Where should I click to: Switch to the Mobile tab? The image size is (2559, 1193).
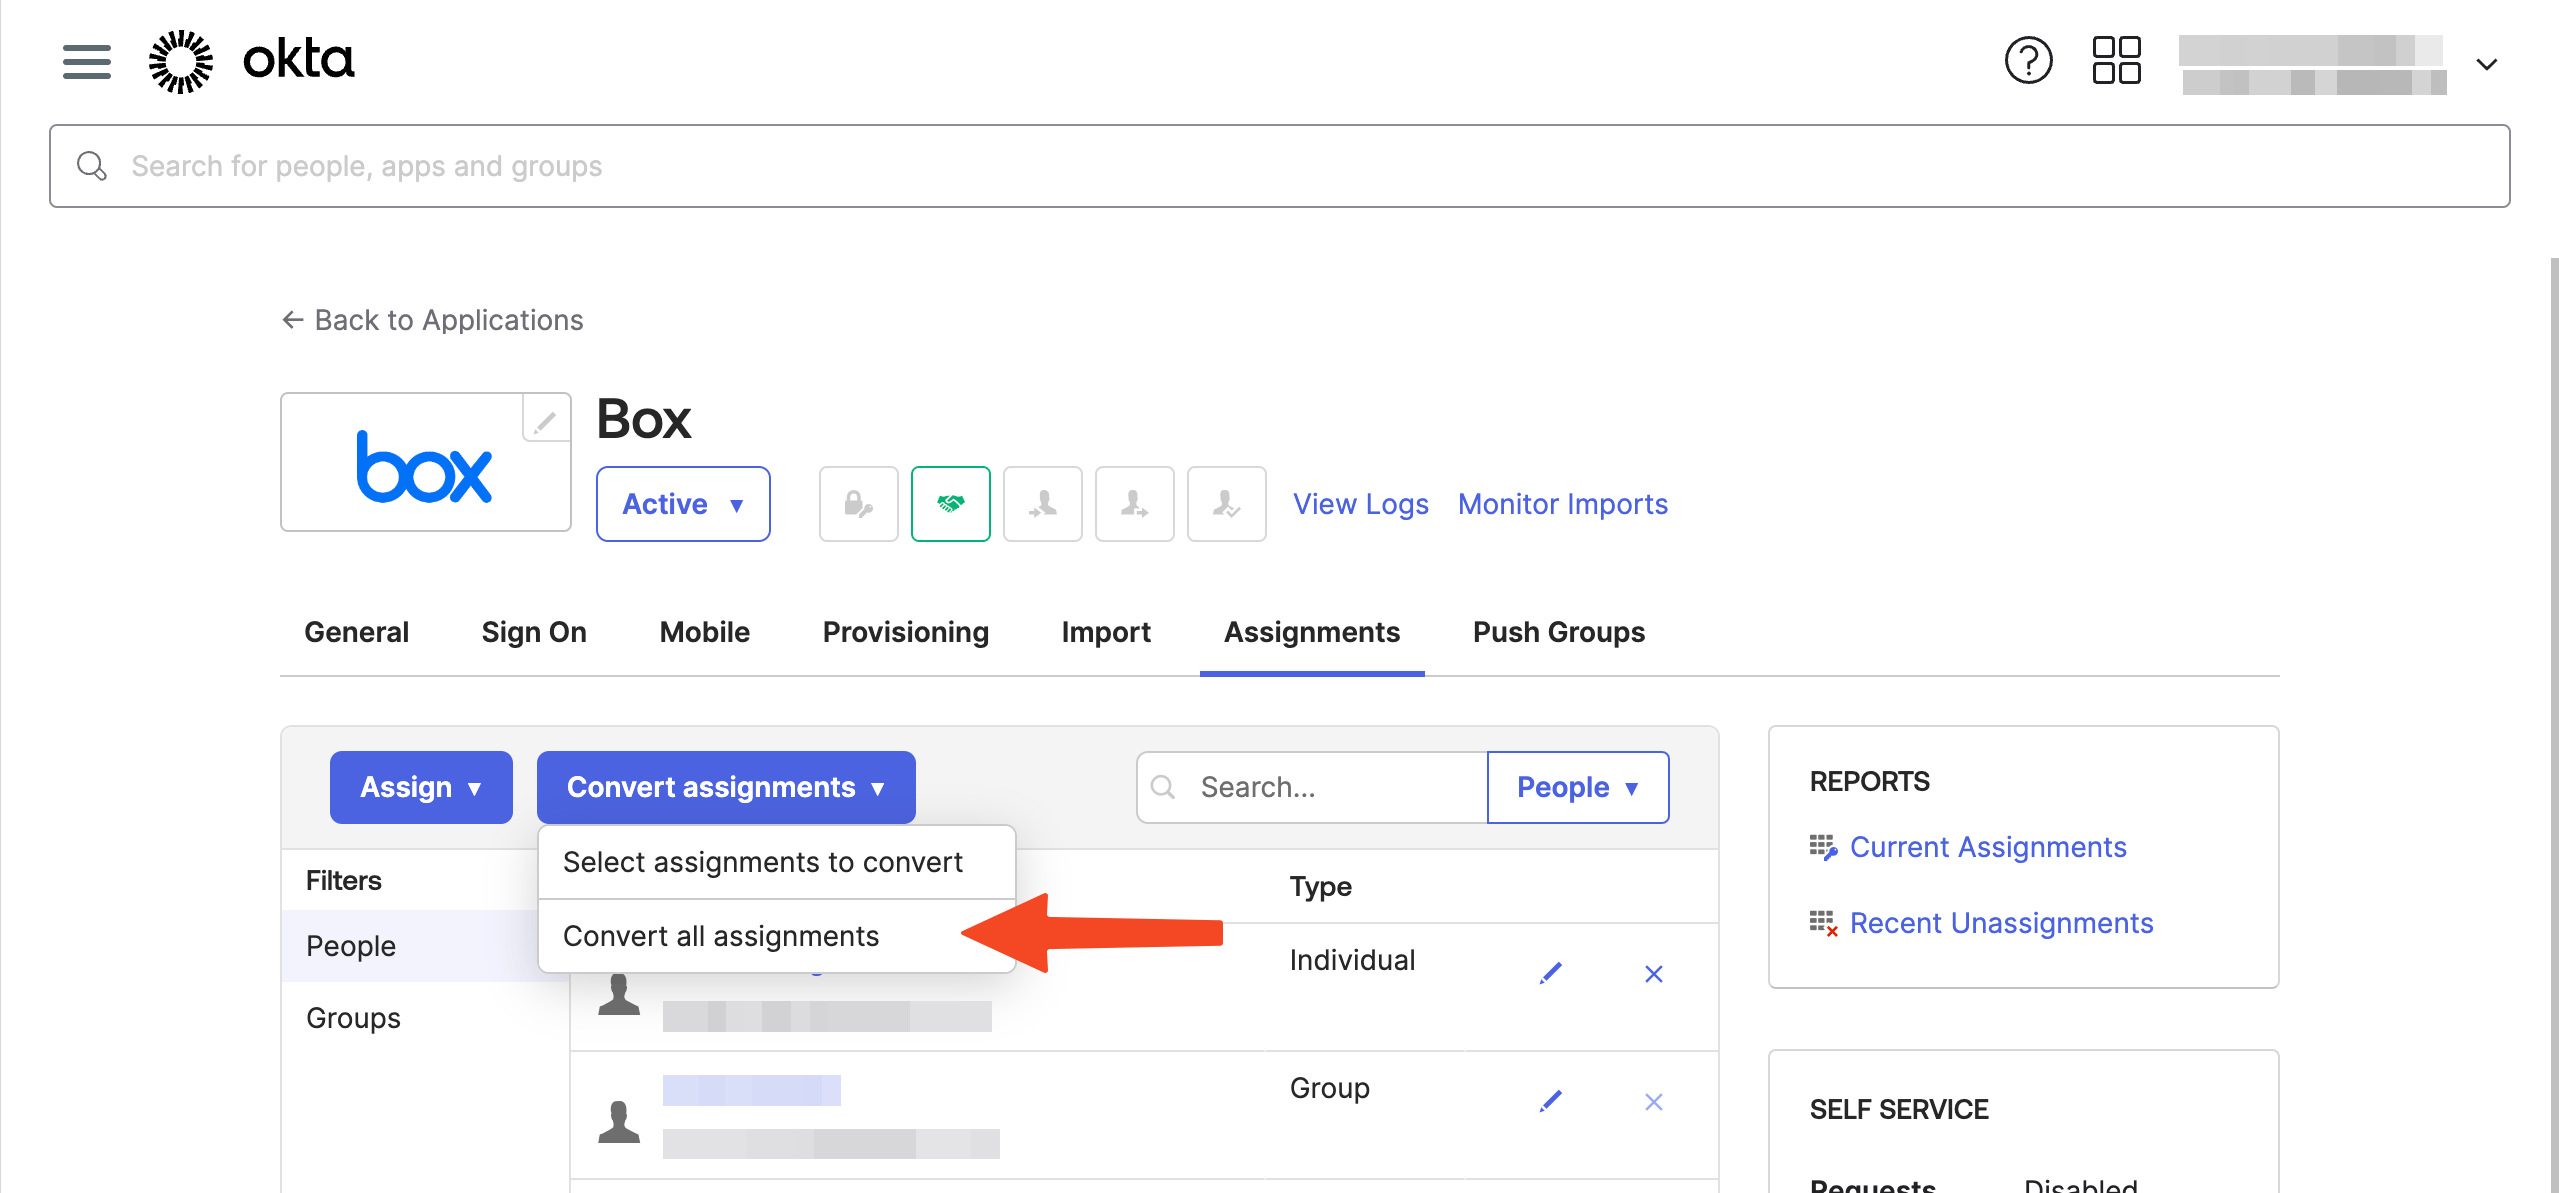click(704, 632)
